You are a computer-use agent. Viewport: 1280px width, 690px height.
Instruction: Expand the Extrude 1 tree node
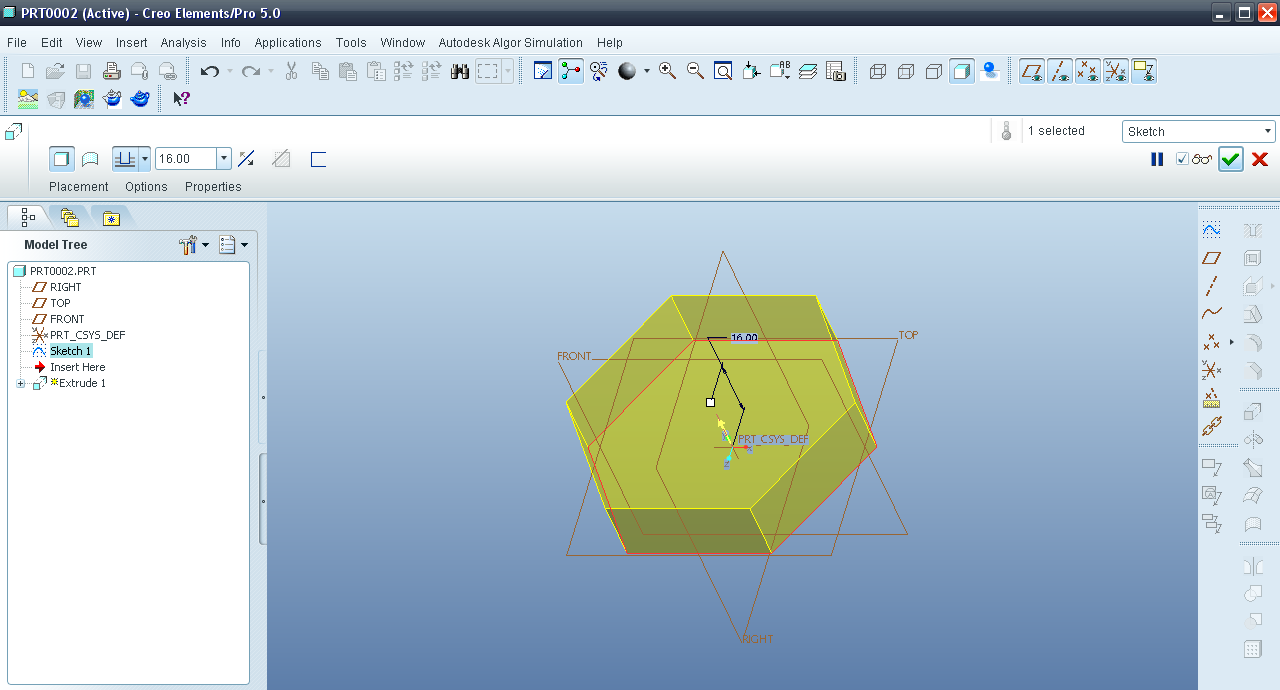pos(20,384)
